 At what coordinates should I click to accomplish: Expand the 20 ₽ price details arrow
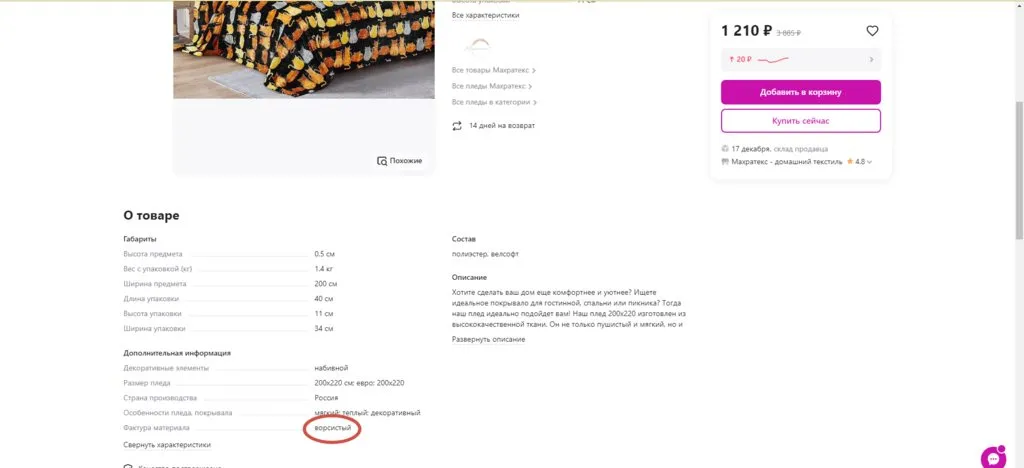point(871,60)
